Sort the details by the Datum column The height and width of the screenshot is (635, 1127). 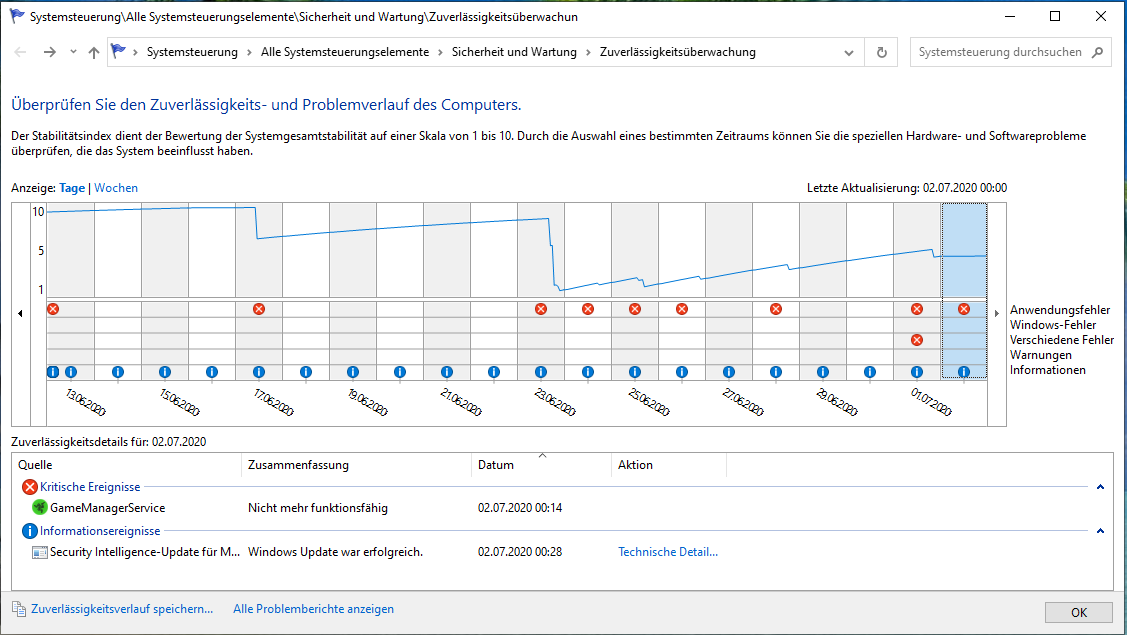click(541, 465)
